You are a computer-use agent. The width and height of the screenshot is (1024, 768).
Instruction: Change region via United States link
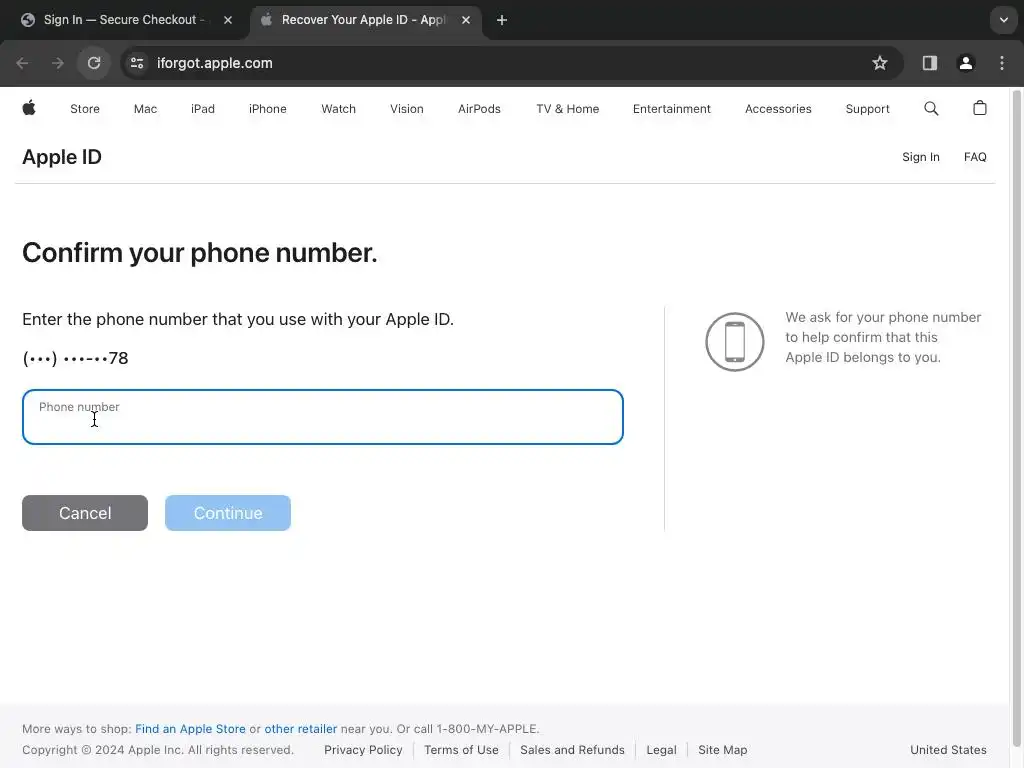tap(948, 750)
